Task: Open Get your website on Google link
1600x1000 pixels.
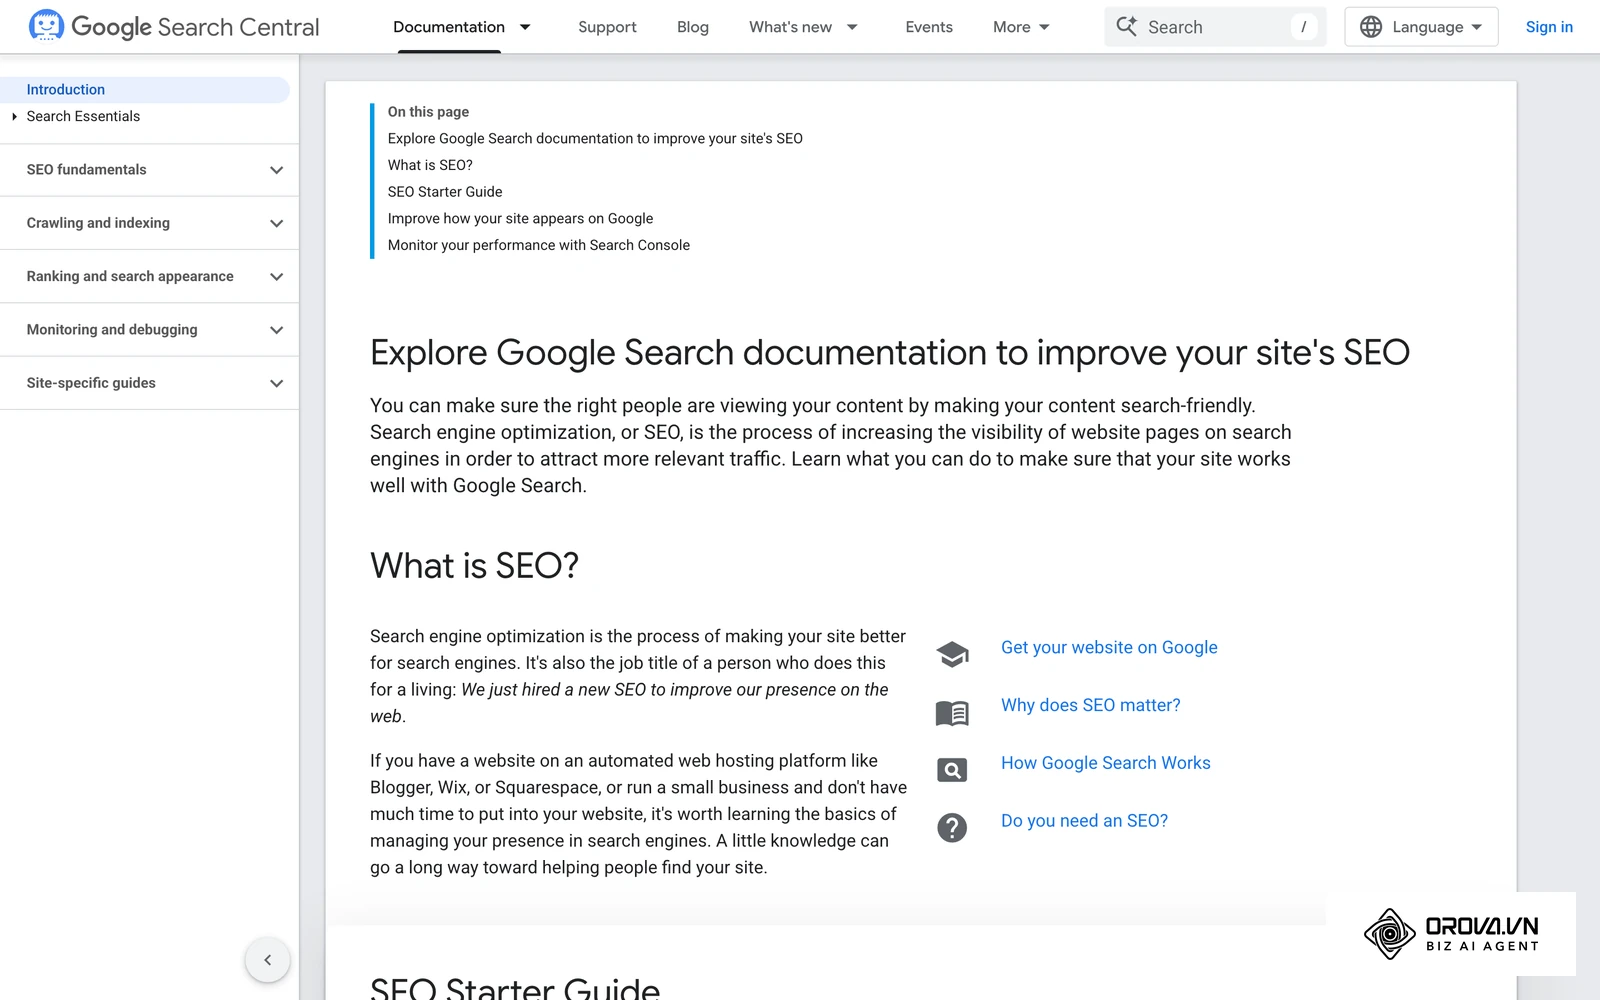Action: 1109,648
